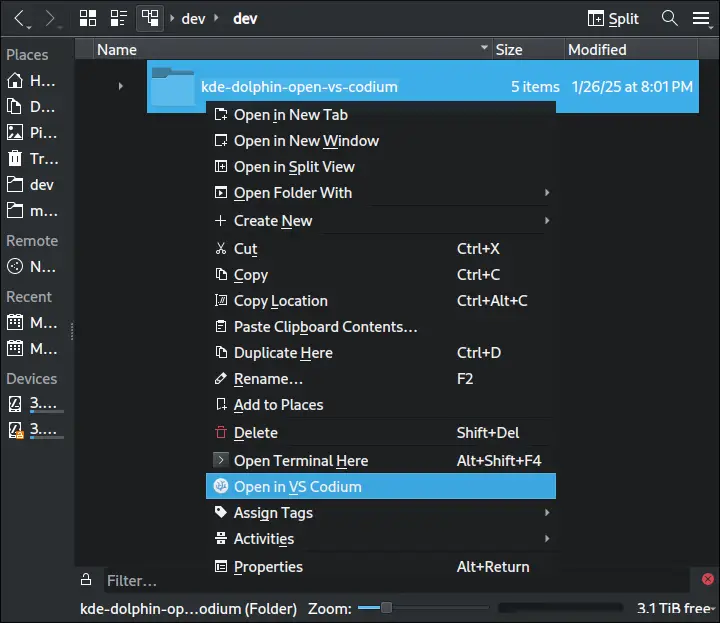Open Home in Places sidebar
This screenshot has height=623, width=720.
[31, 81]
